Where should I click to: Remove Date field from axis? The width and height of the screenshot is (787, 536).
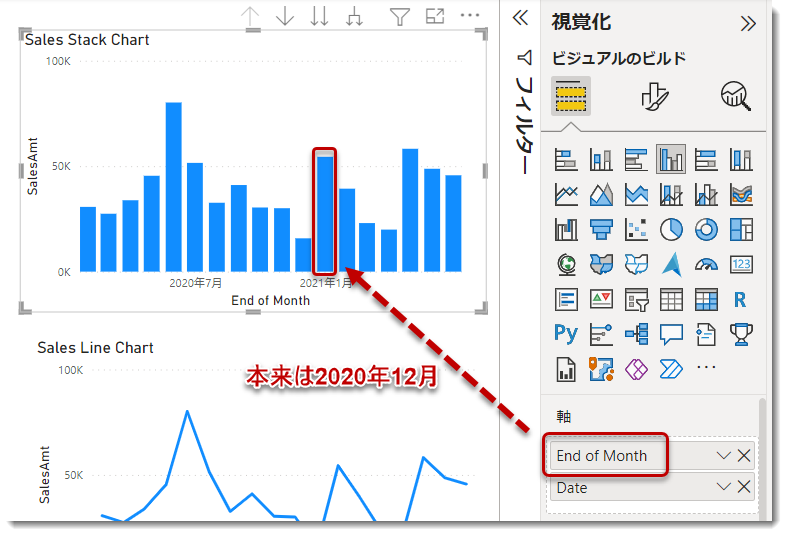[x=744, y=487]
